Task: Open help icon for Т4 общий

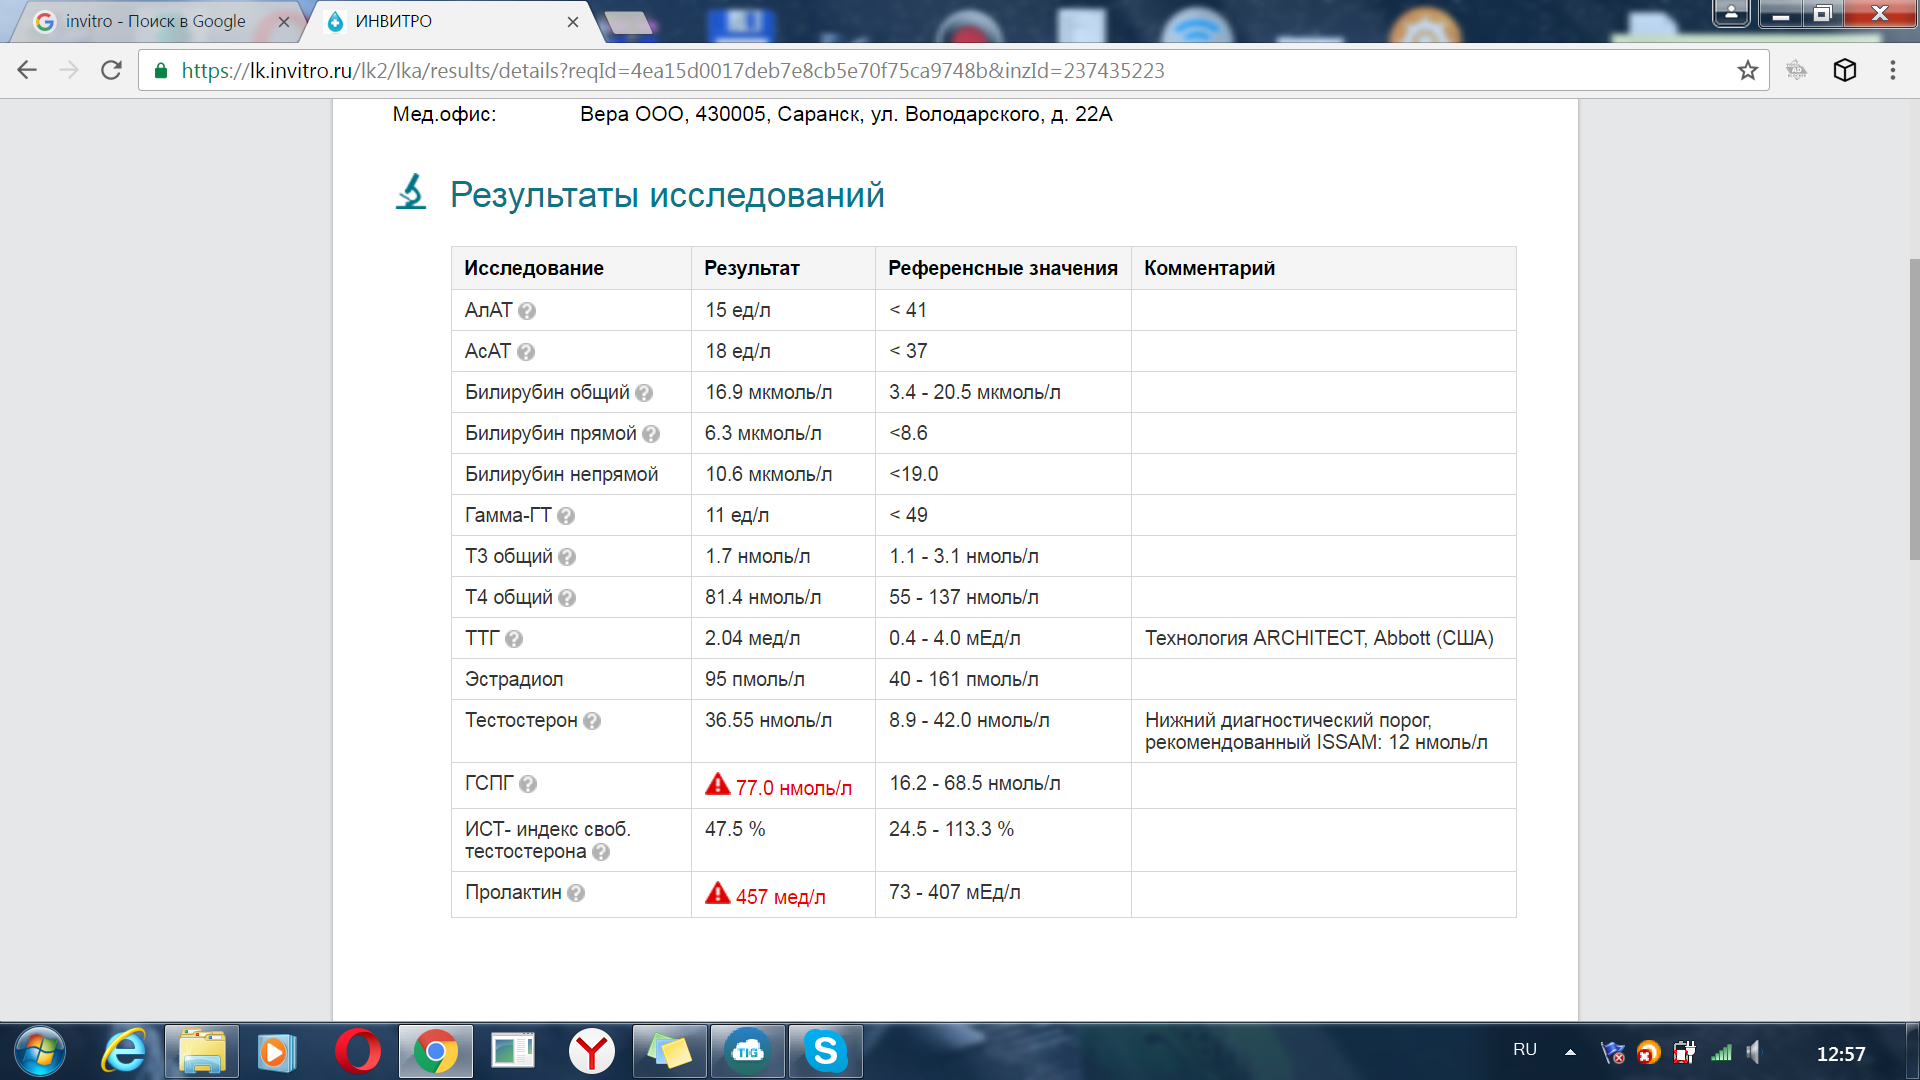Action: click(567, 598)
